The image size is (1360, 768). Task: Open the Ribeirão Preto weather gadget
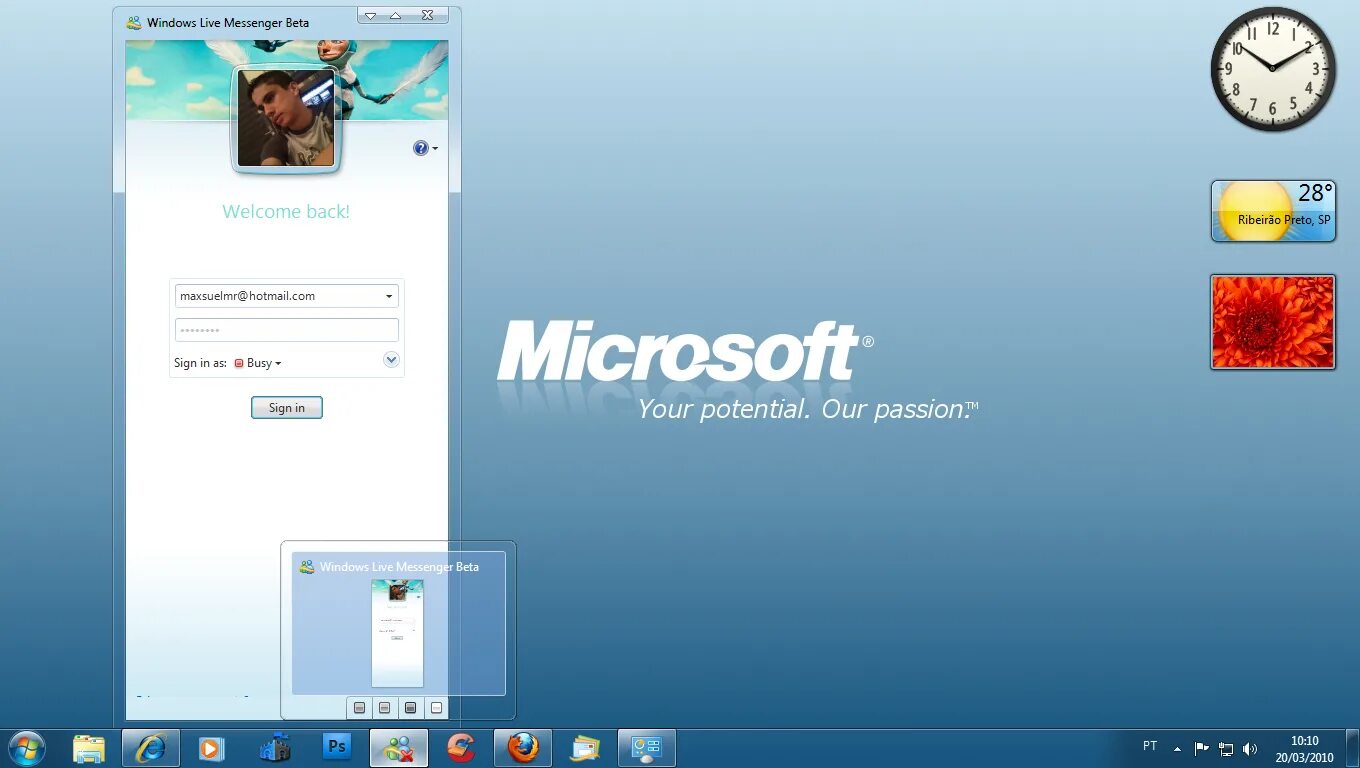tap(1273, 211)
